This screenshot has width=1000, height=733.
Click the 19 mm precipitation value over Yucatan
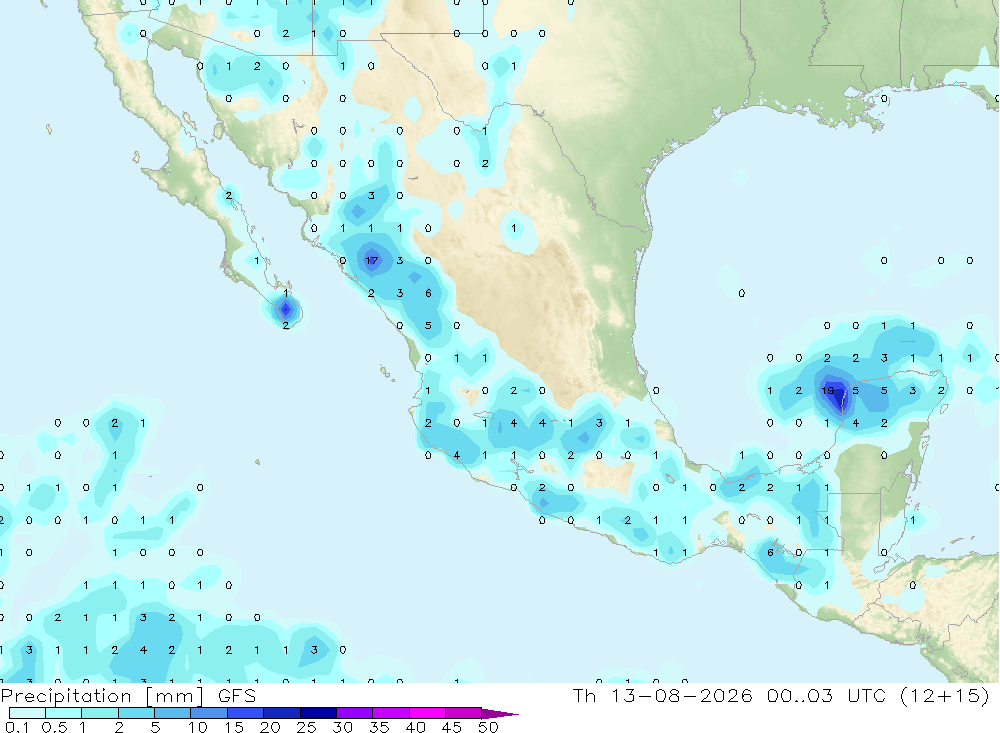click(x=828, y=390)
